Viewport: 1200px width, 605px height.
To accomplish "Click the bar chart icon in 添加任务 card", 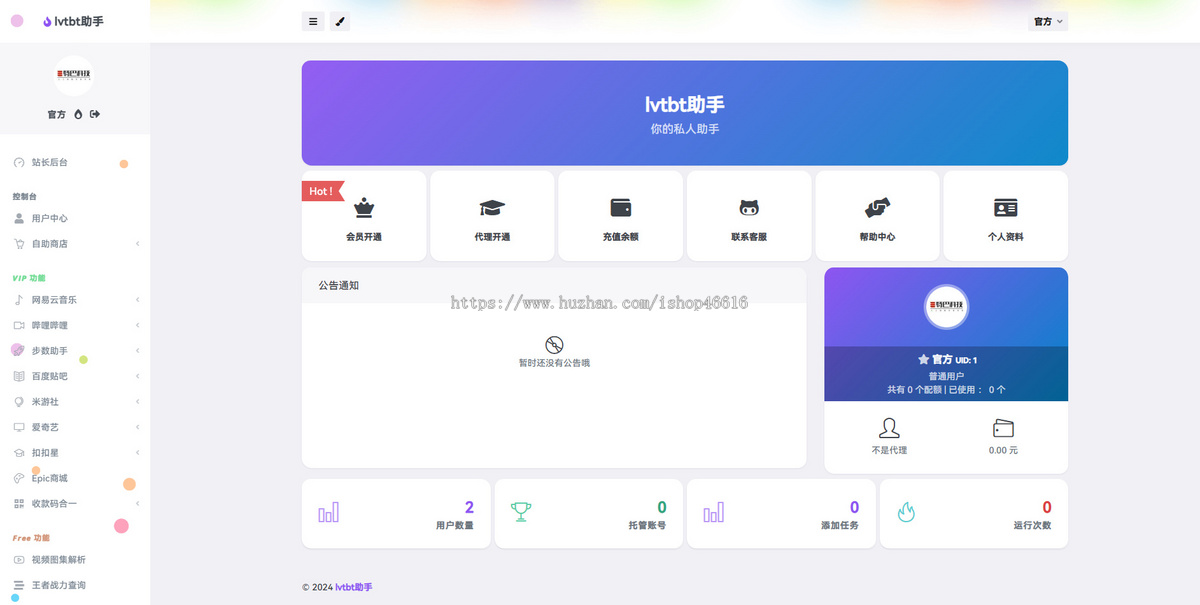I will (x=713, y=512).
